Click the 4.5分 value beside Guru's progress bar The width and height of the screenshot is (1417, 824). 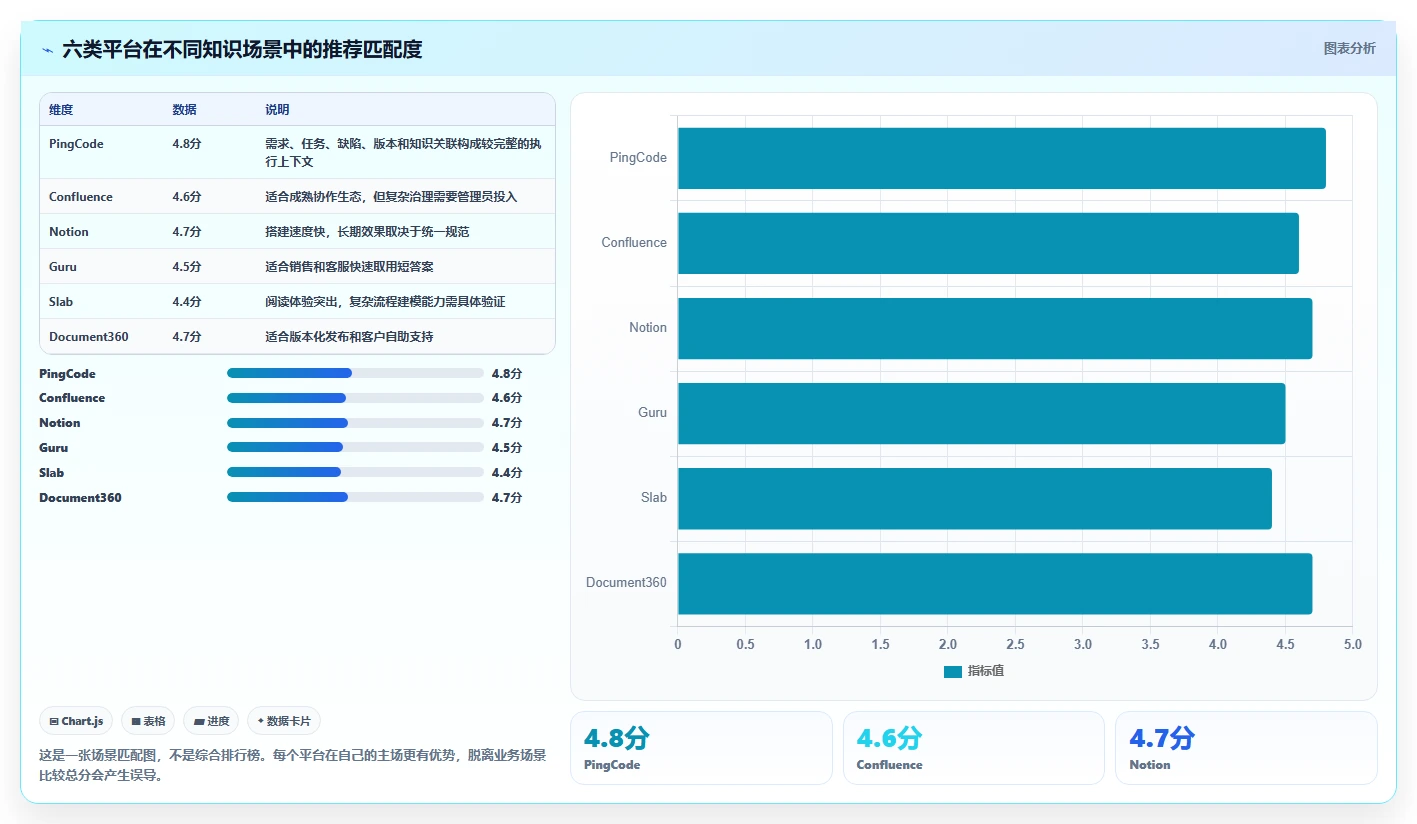pos(507,448)
